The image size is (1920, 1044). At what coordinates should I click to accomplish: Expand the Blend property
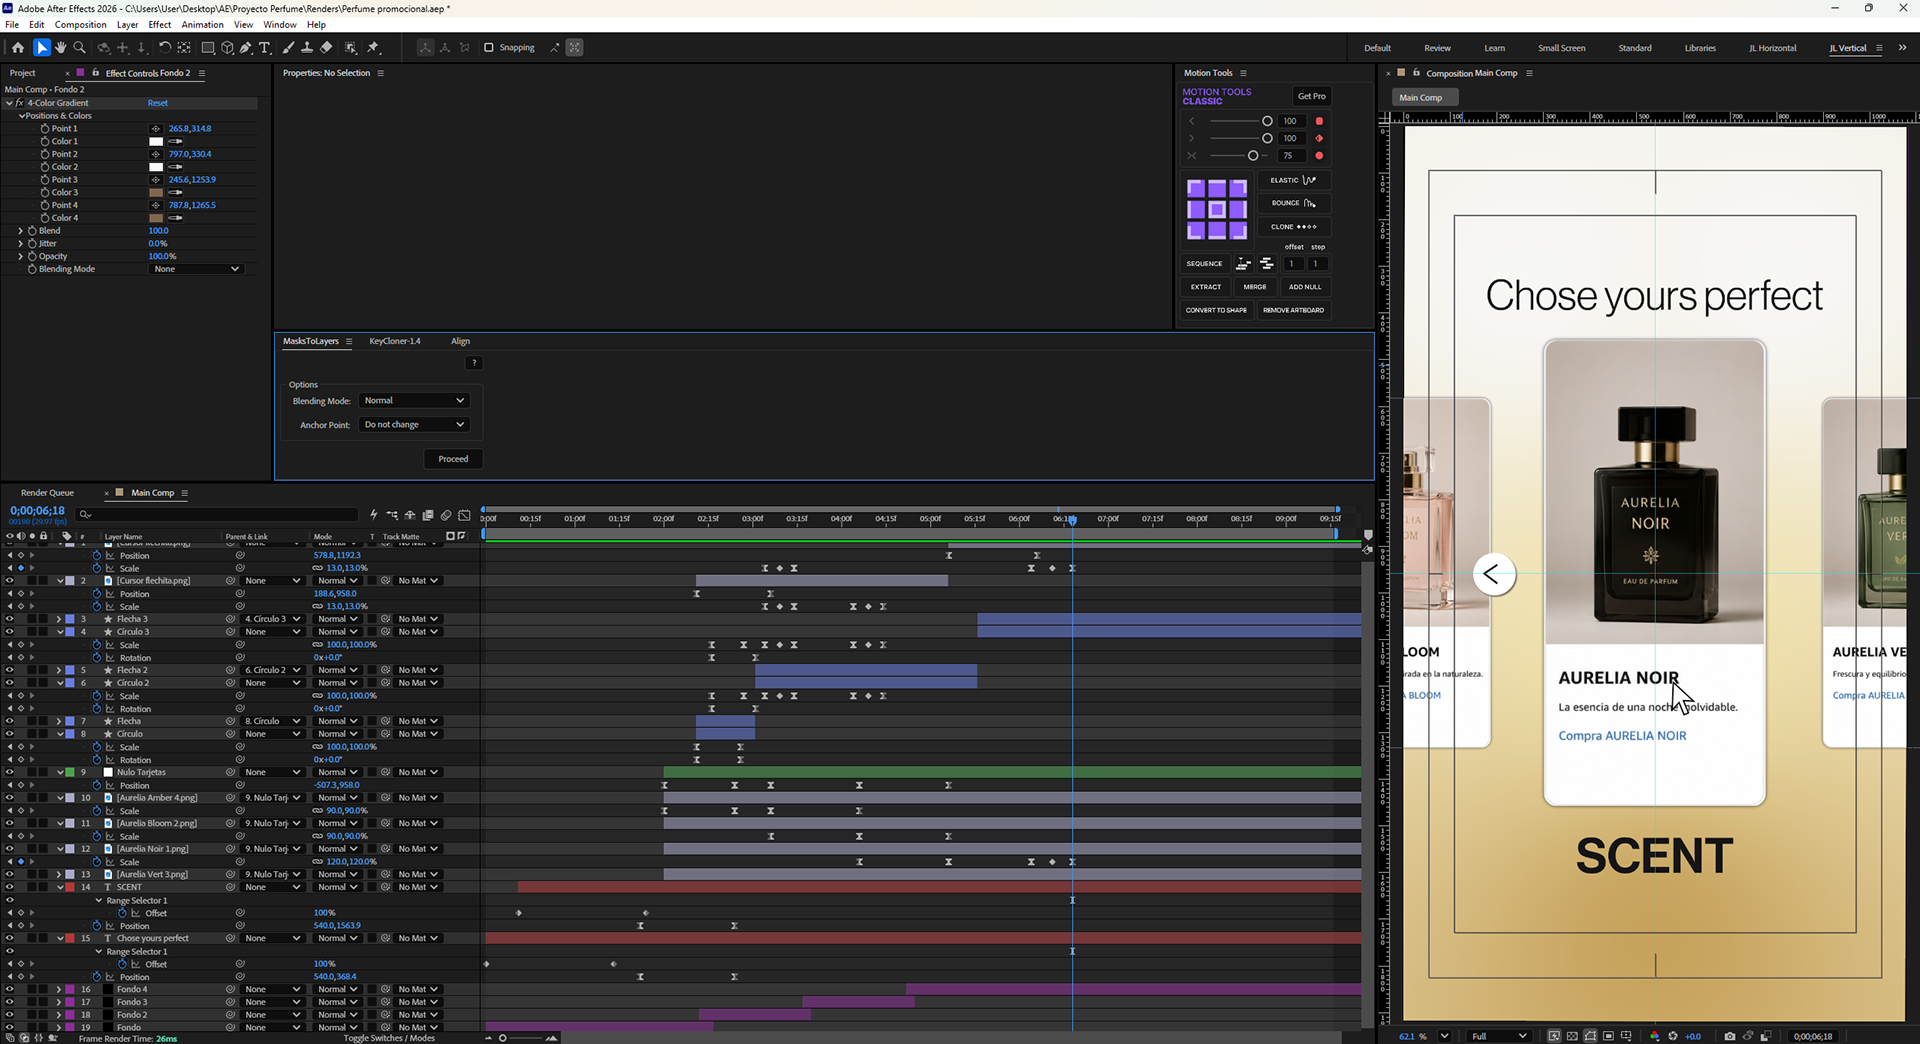click(20, 231)
